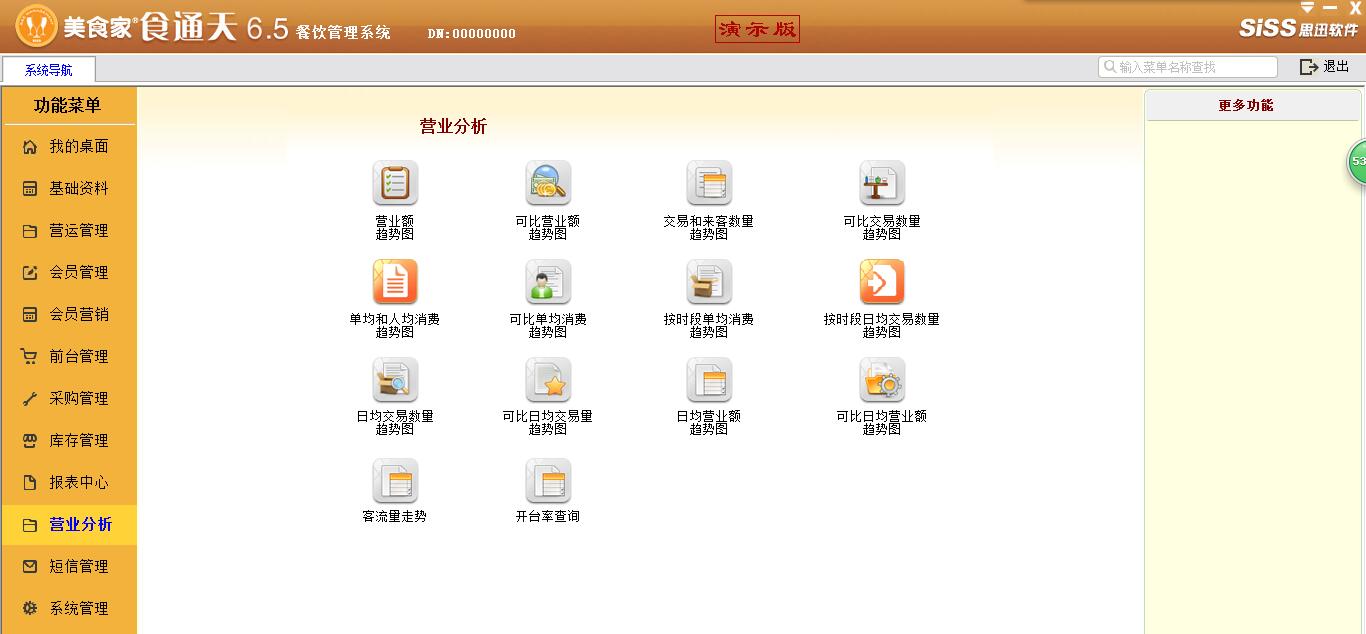The height and width of the screenshot is (634, 1366).
Task: Click the 功能菜单 sidebar header
Action: [x=68, y=106]
